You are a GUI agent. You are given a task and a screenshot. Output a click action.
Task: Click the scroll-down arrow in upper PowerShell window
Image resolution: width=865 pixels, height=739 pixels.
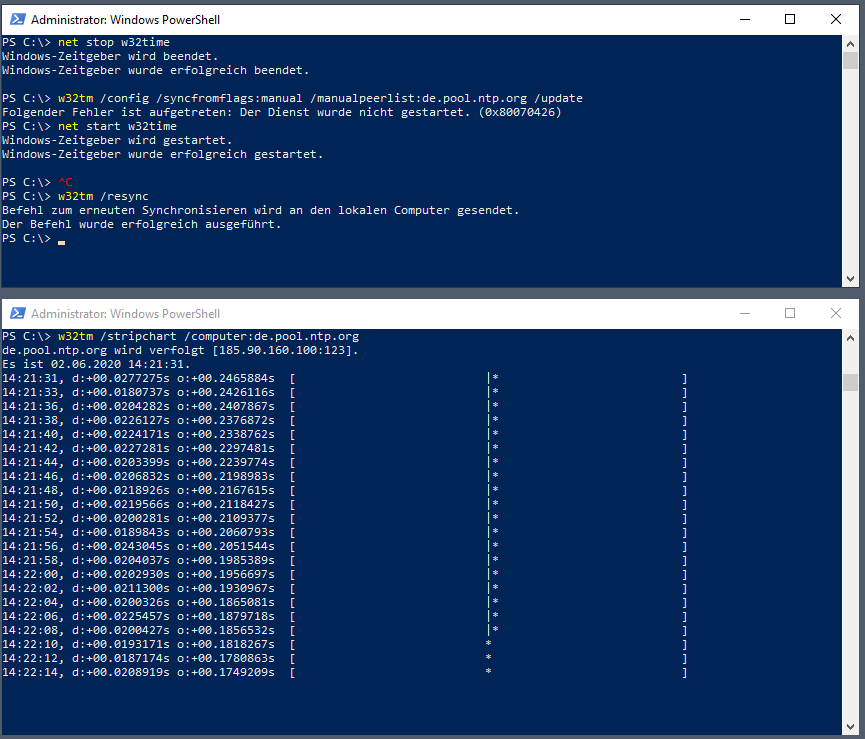coord(850,279)
